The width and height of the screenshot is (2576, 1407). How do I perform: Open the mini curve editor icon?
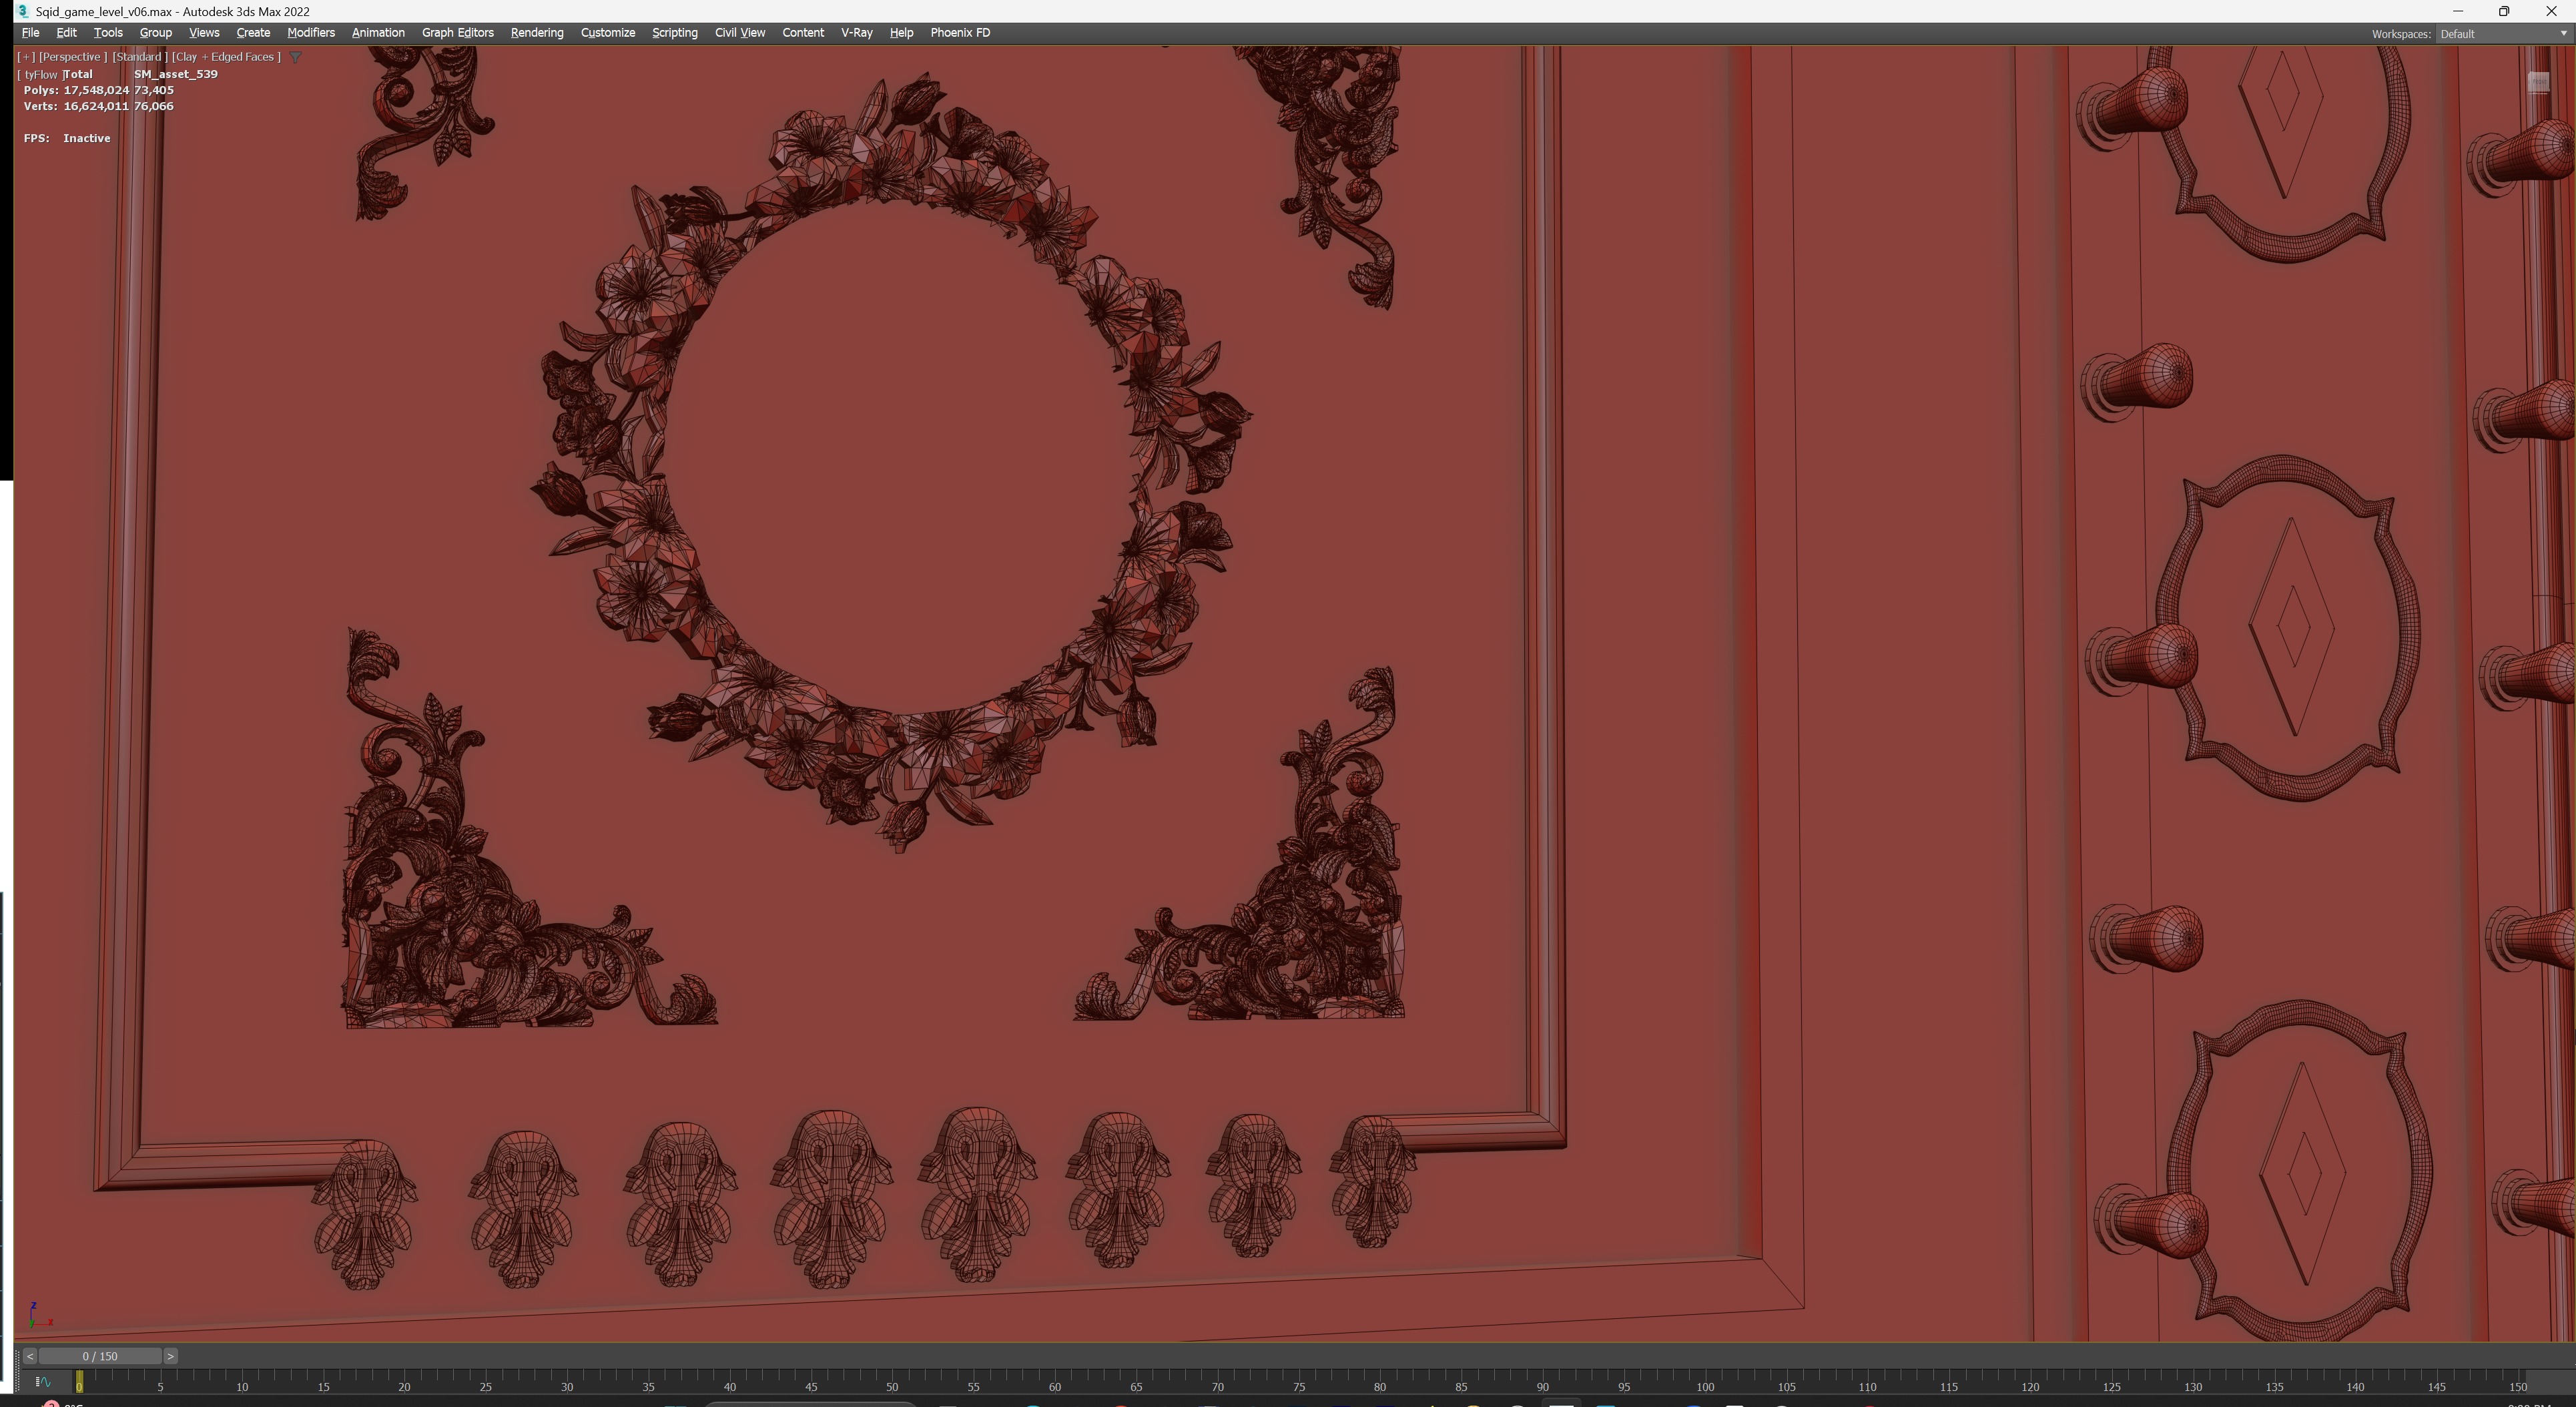tap(43, 1382)
